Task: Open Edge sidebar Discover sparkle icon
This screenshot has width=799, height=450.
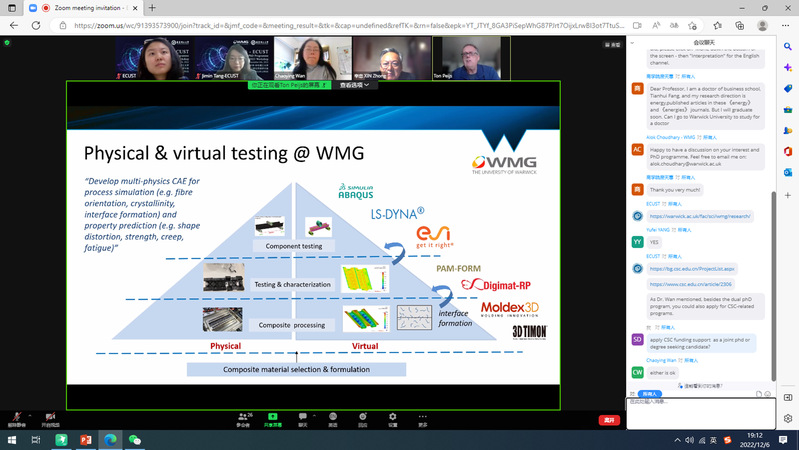Action: pyautogui.click(x=788, y=68)
